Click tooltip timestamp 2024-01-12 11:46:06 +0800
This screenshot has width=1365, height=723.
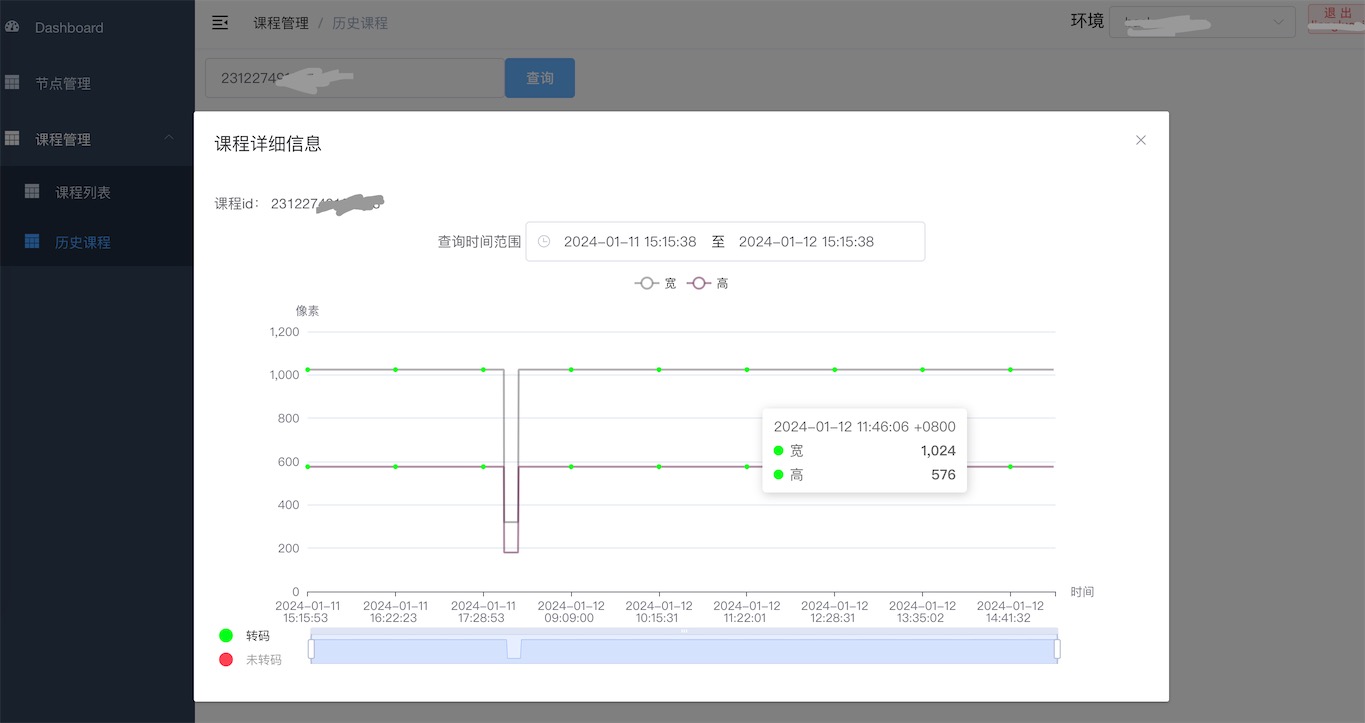[x=864, y=427]
